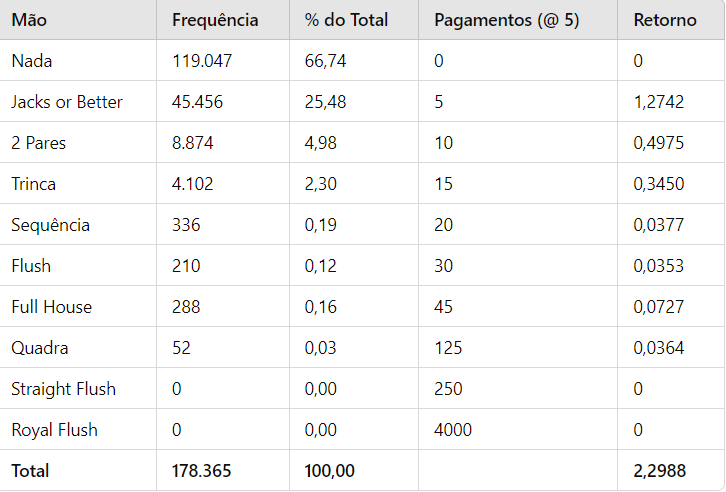The height and width of the screenshot is (492, 726).
Task: Select the Quadra row label
Action: (x=40, y=348)
